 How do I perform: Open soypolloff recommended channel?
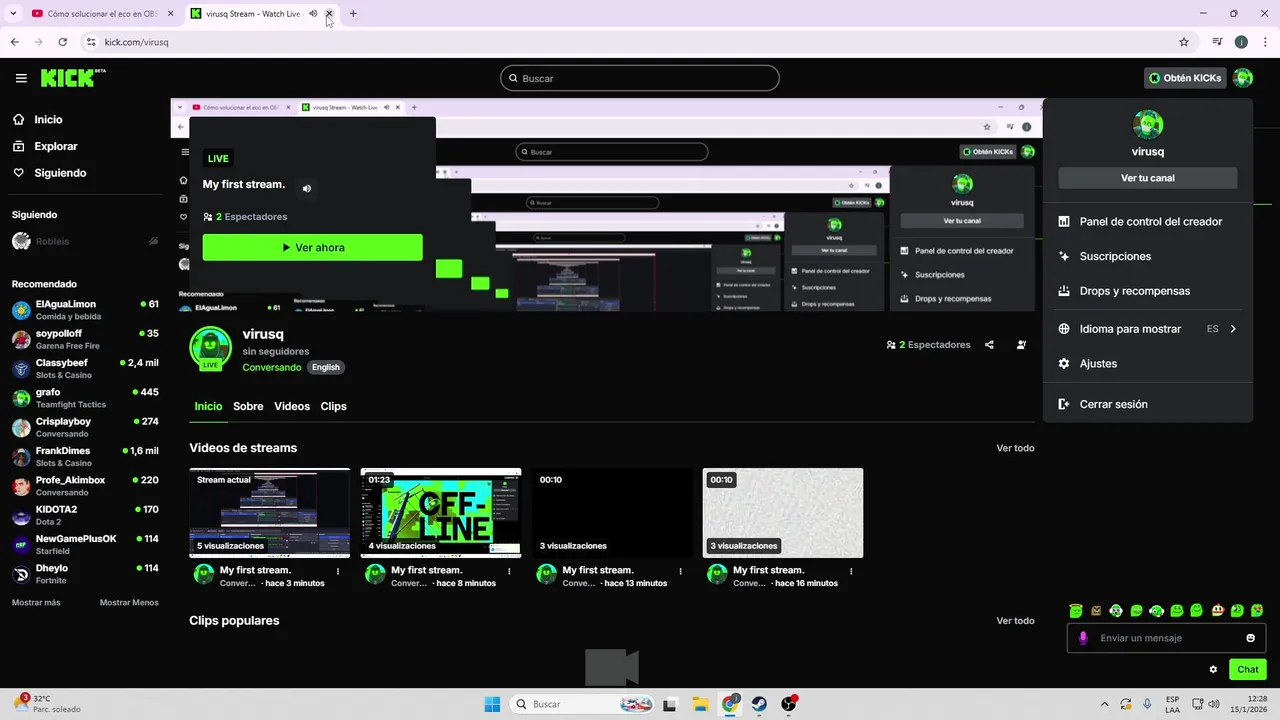[x=85, y=339]
